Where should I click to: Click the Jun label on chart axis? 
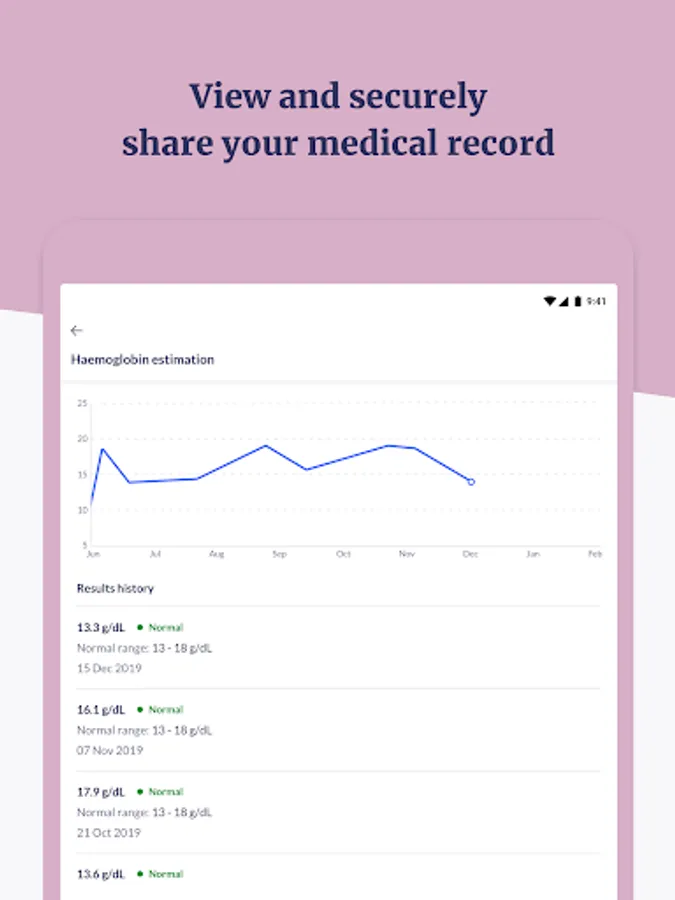pyautogui.click(x=93, y=553)
